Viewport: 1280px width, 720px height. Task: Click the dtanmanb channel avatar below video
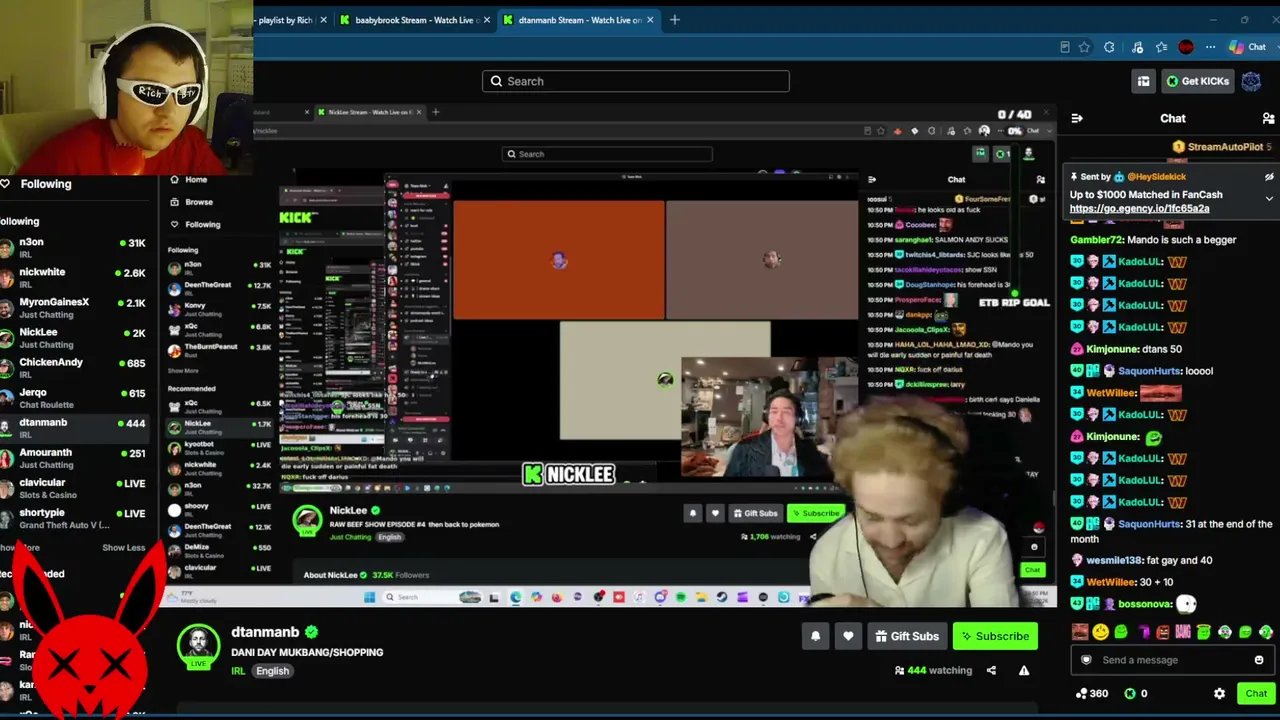tap(198, 646)
